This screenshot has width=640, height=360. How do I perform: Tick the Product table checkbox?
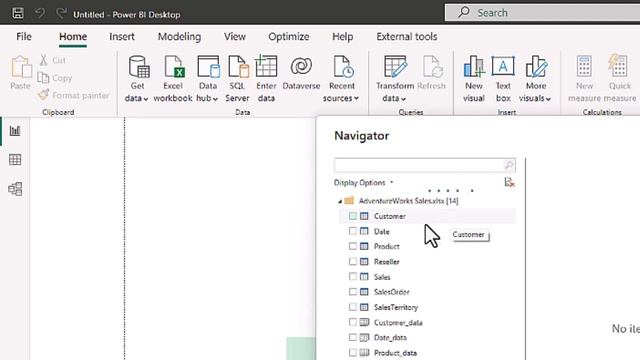pyautogui.click(x=353, y=246)
